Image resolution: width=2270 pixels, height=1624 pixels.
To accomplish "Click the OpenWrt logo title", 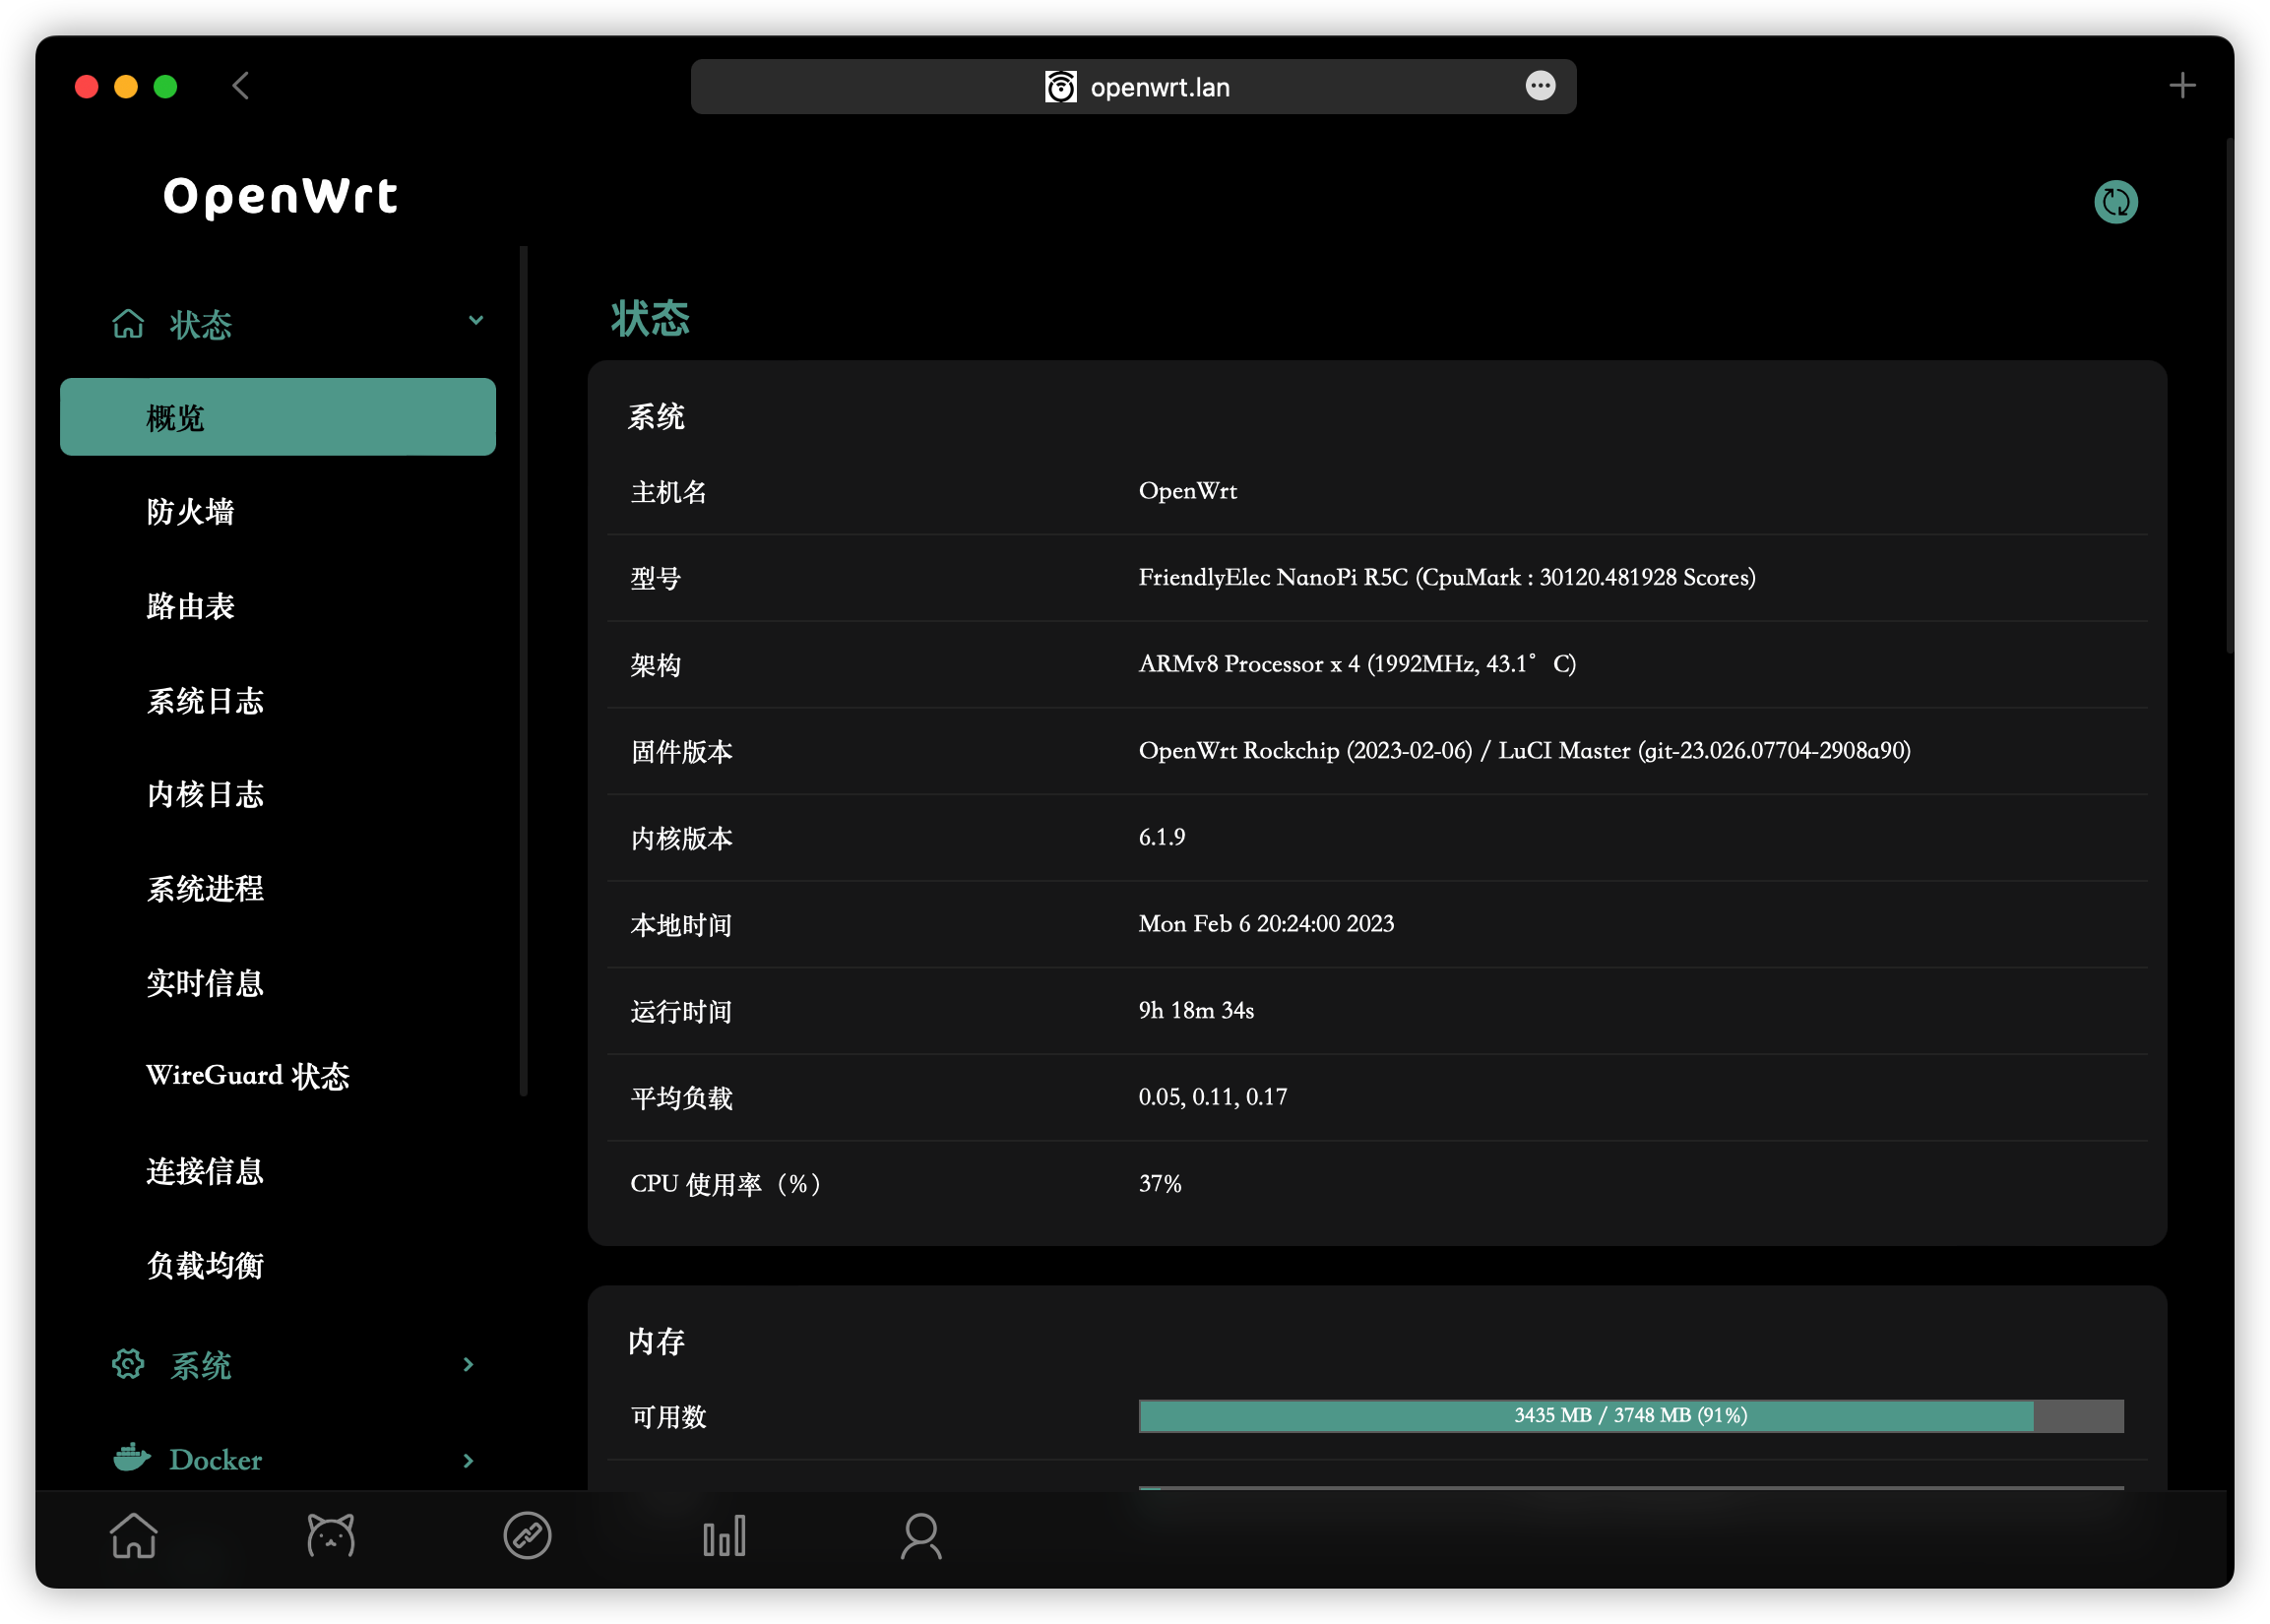I will tap(280, 196).
